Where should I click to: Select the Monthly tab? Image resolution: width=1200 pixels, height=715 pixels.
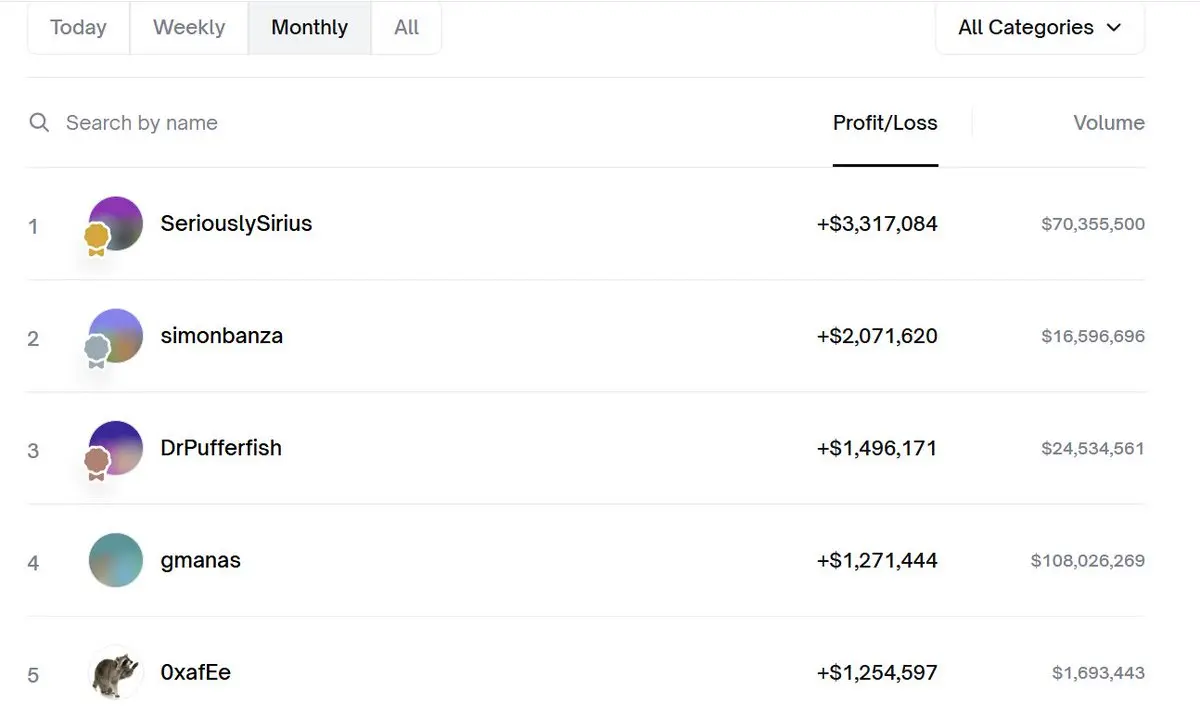click(309, 27)
